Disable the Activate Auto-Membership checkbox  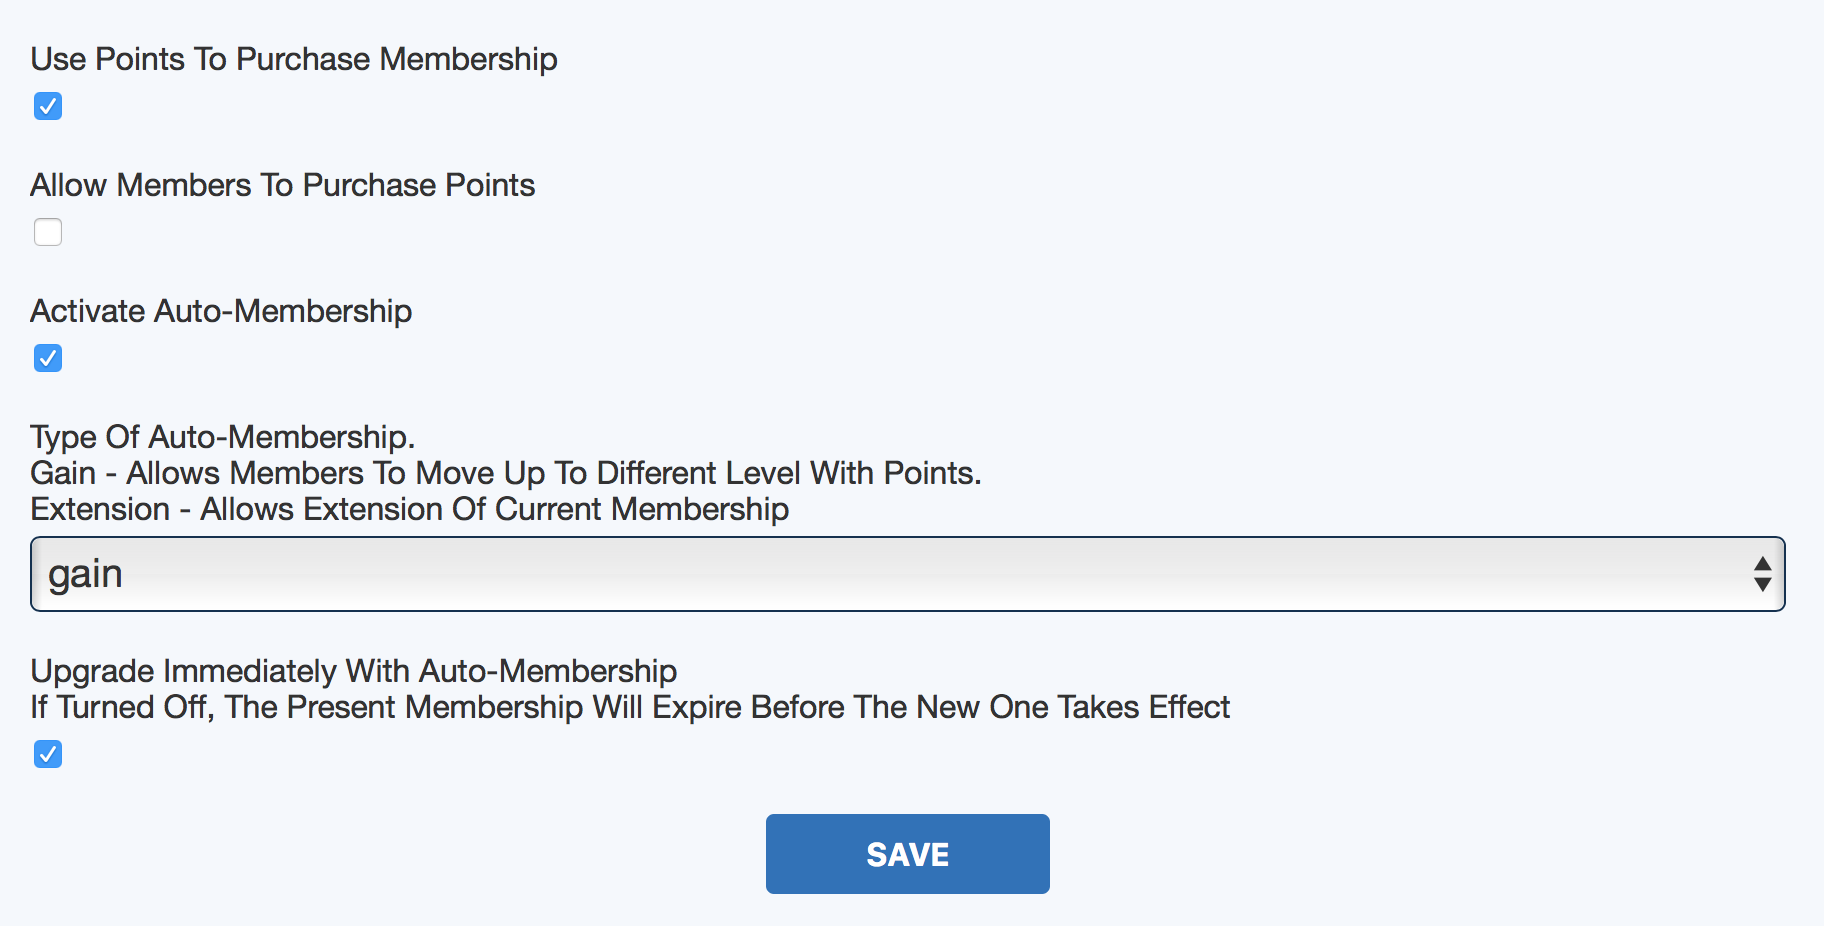48,358
